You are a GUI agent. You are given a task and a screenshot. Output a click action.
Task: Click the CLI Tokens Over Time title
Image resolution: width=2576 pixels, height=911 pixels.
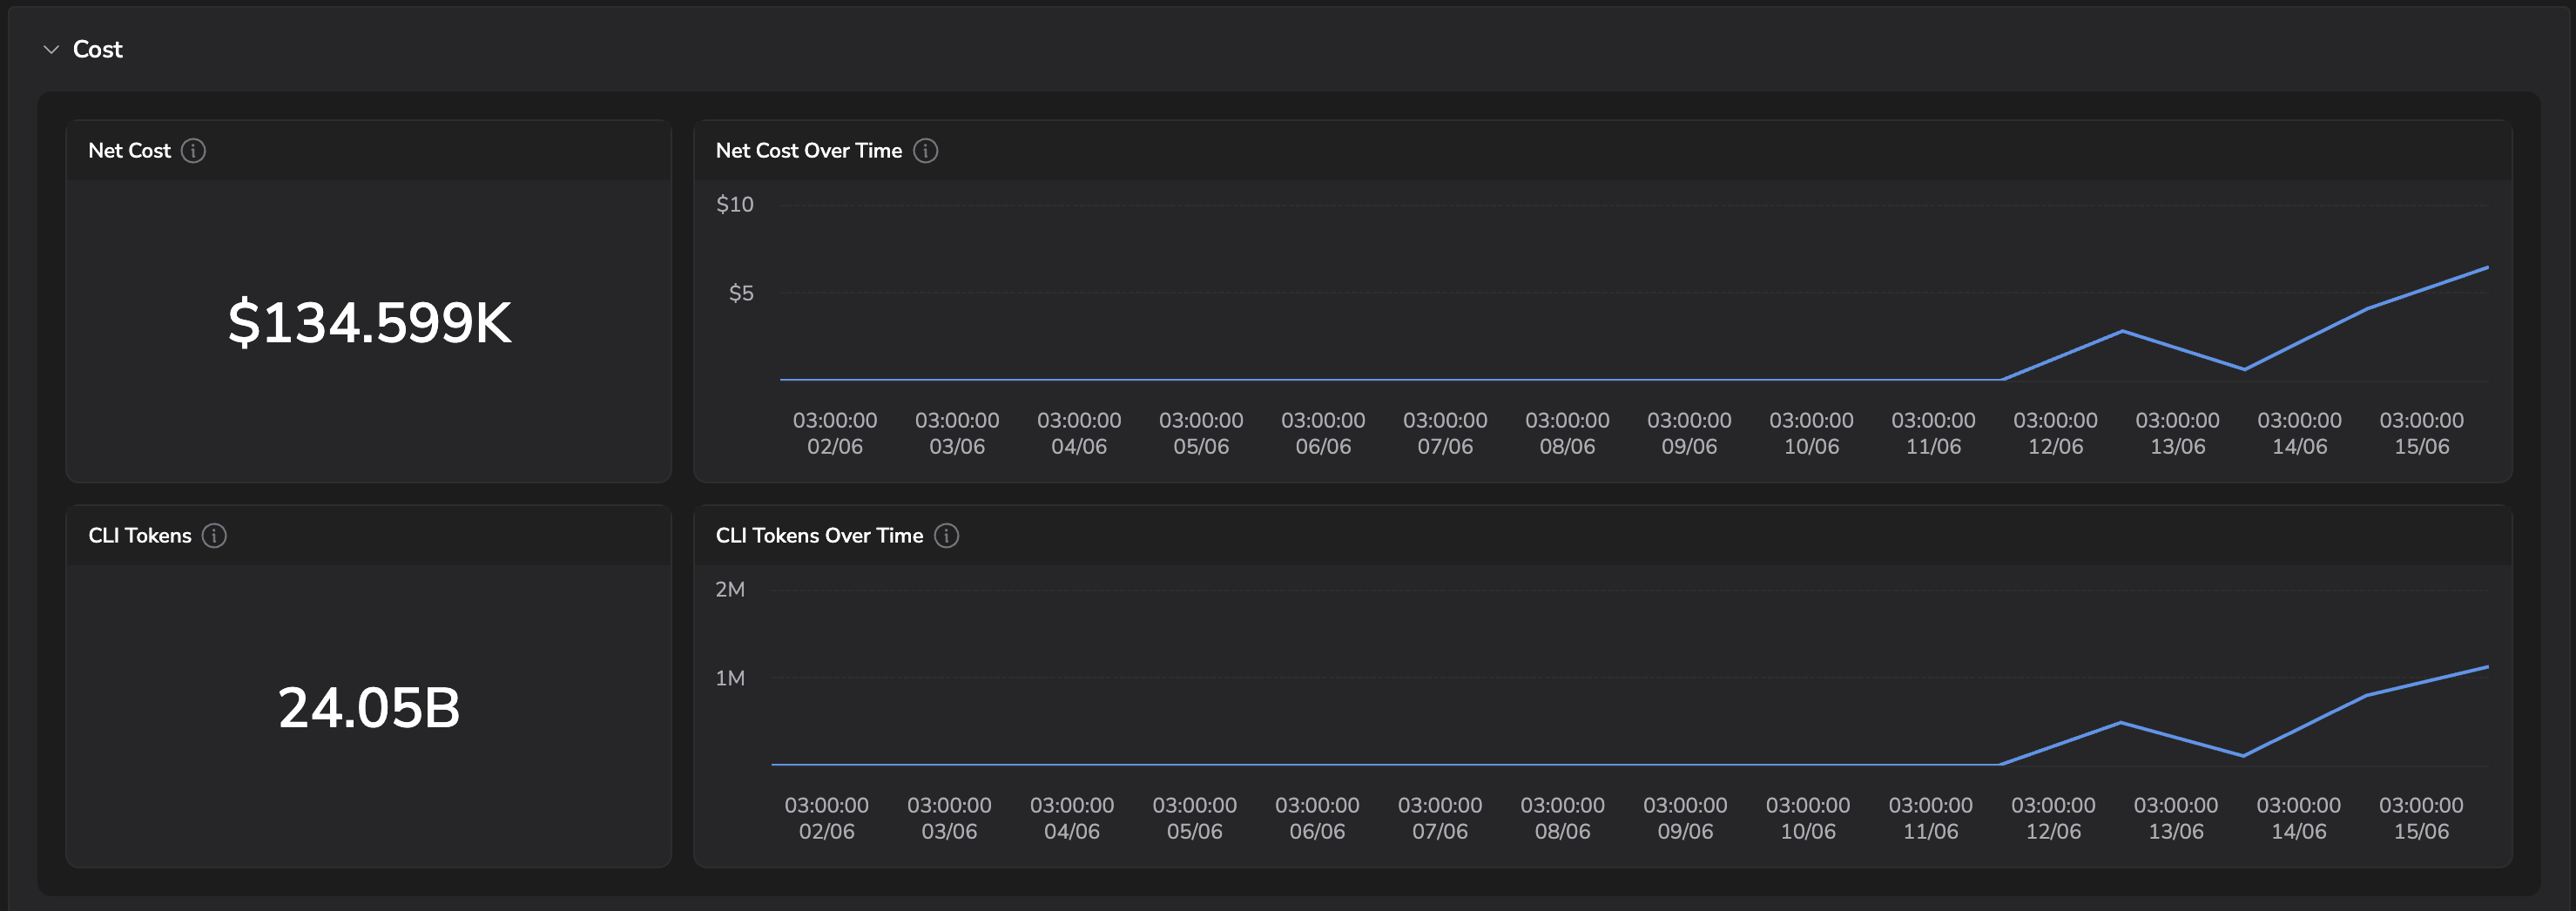click(819, 536)
